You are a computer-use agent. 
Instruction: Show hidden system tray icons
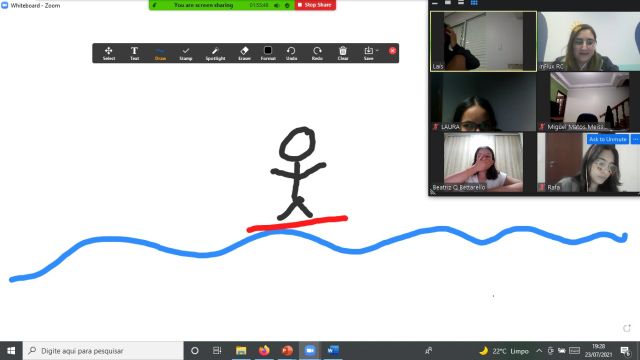[x=539, y=351]
